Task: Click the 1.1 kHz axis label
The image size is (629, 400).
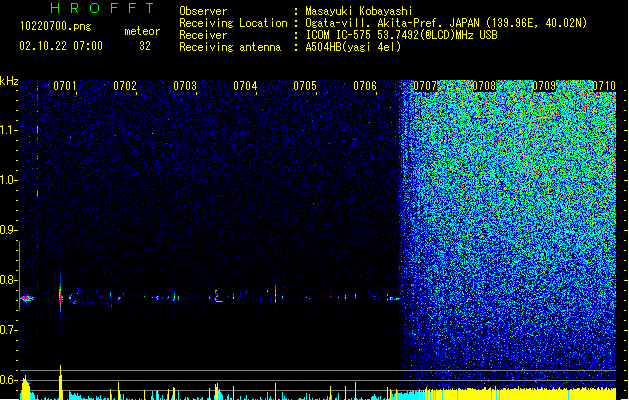Action: pos(8,130)
